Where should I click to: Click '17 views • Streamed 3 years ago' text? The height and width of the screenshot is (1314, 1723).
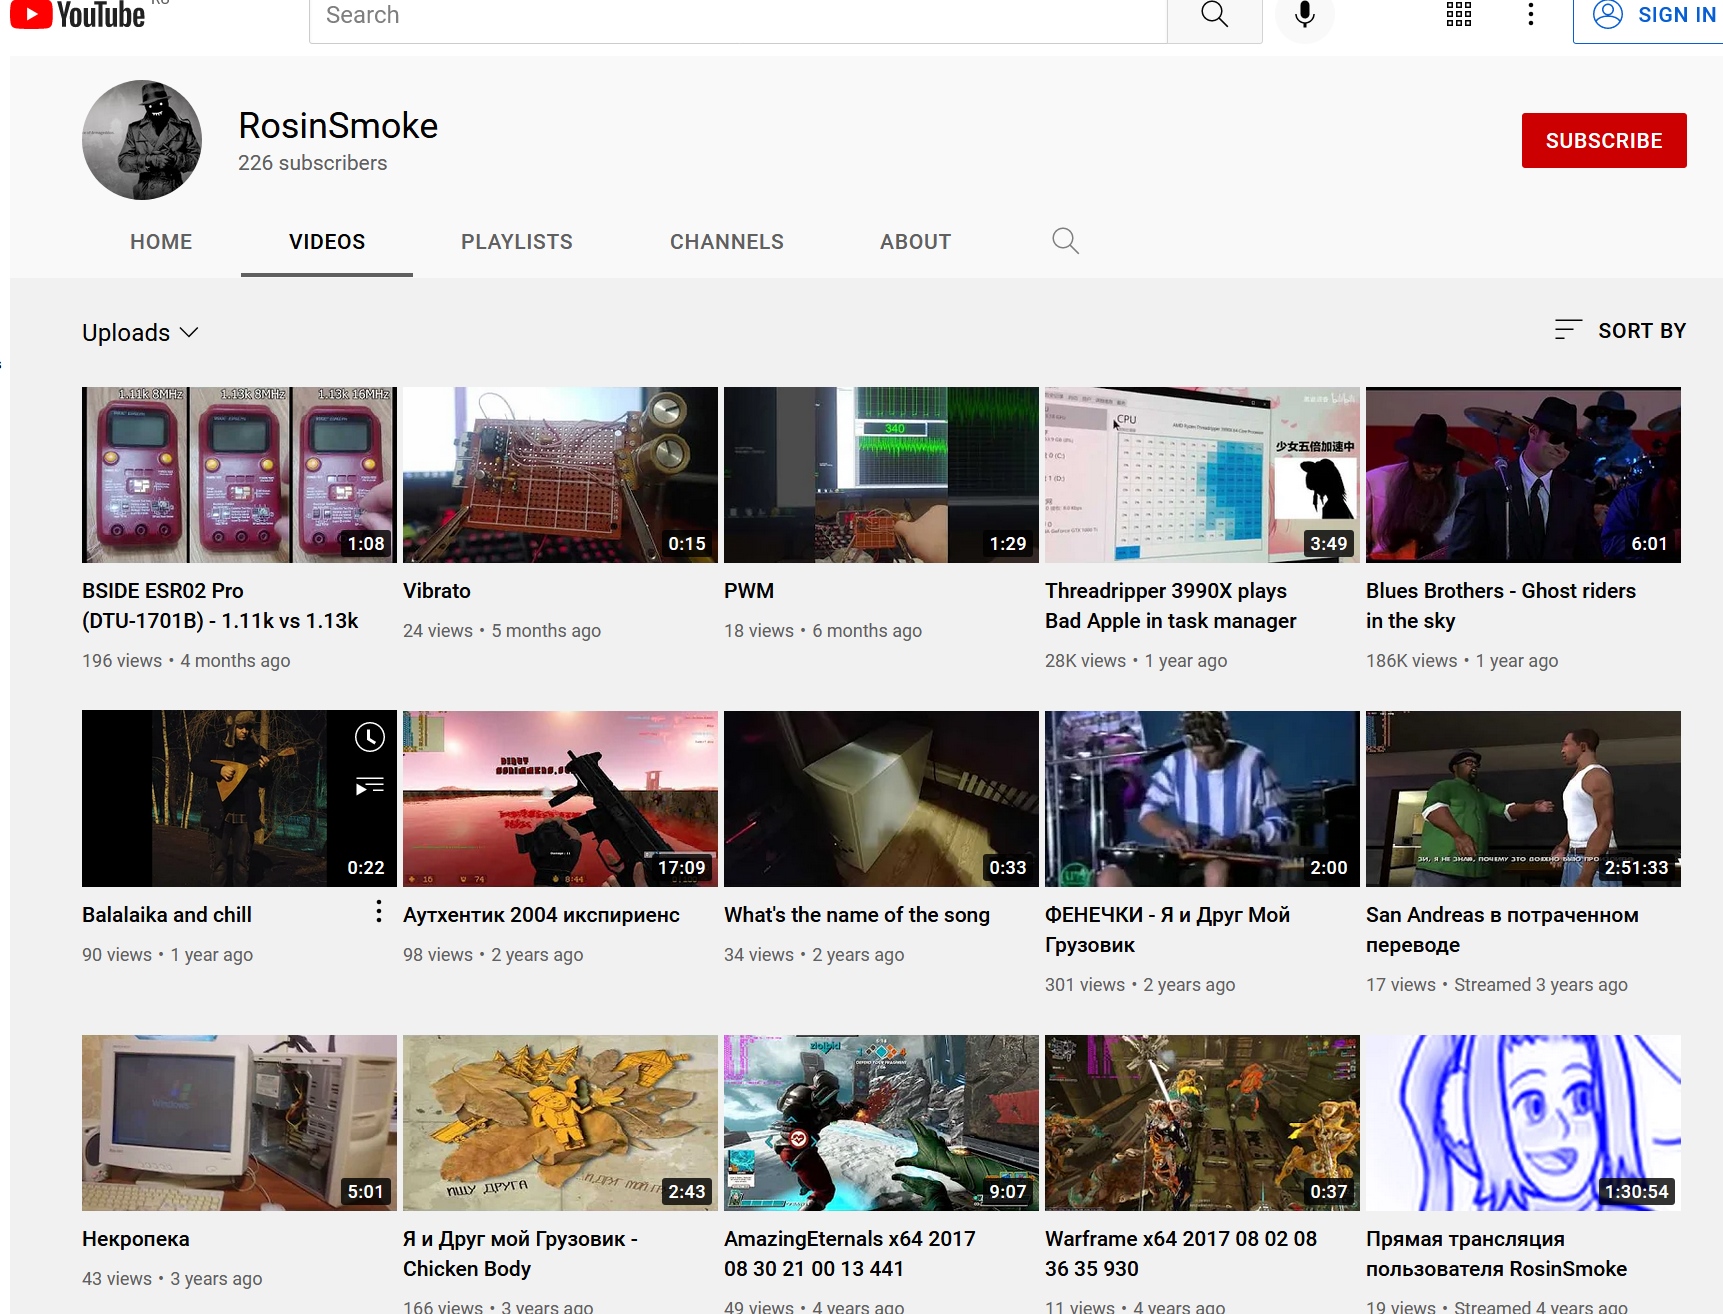coord(1497,985)
